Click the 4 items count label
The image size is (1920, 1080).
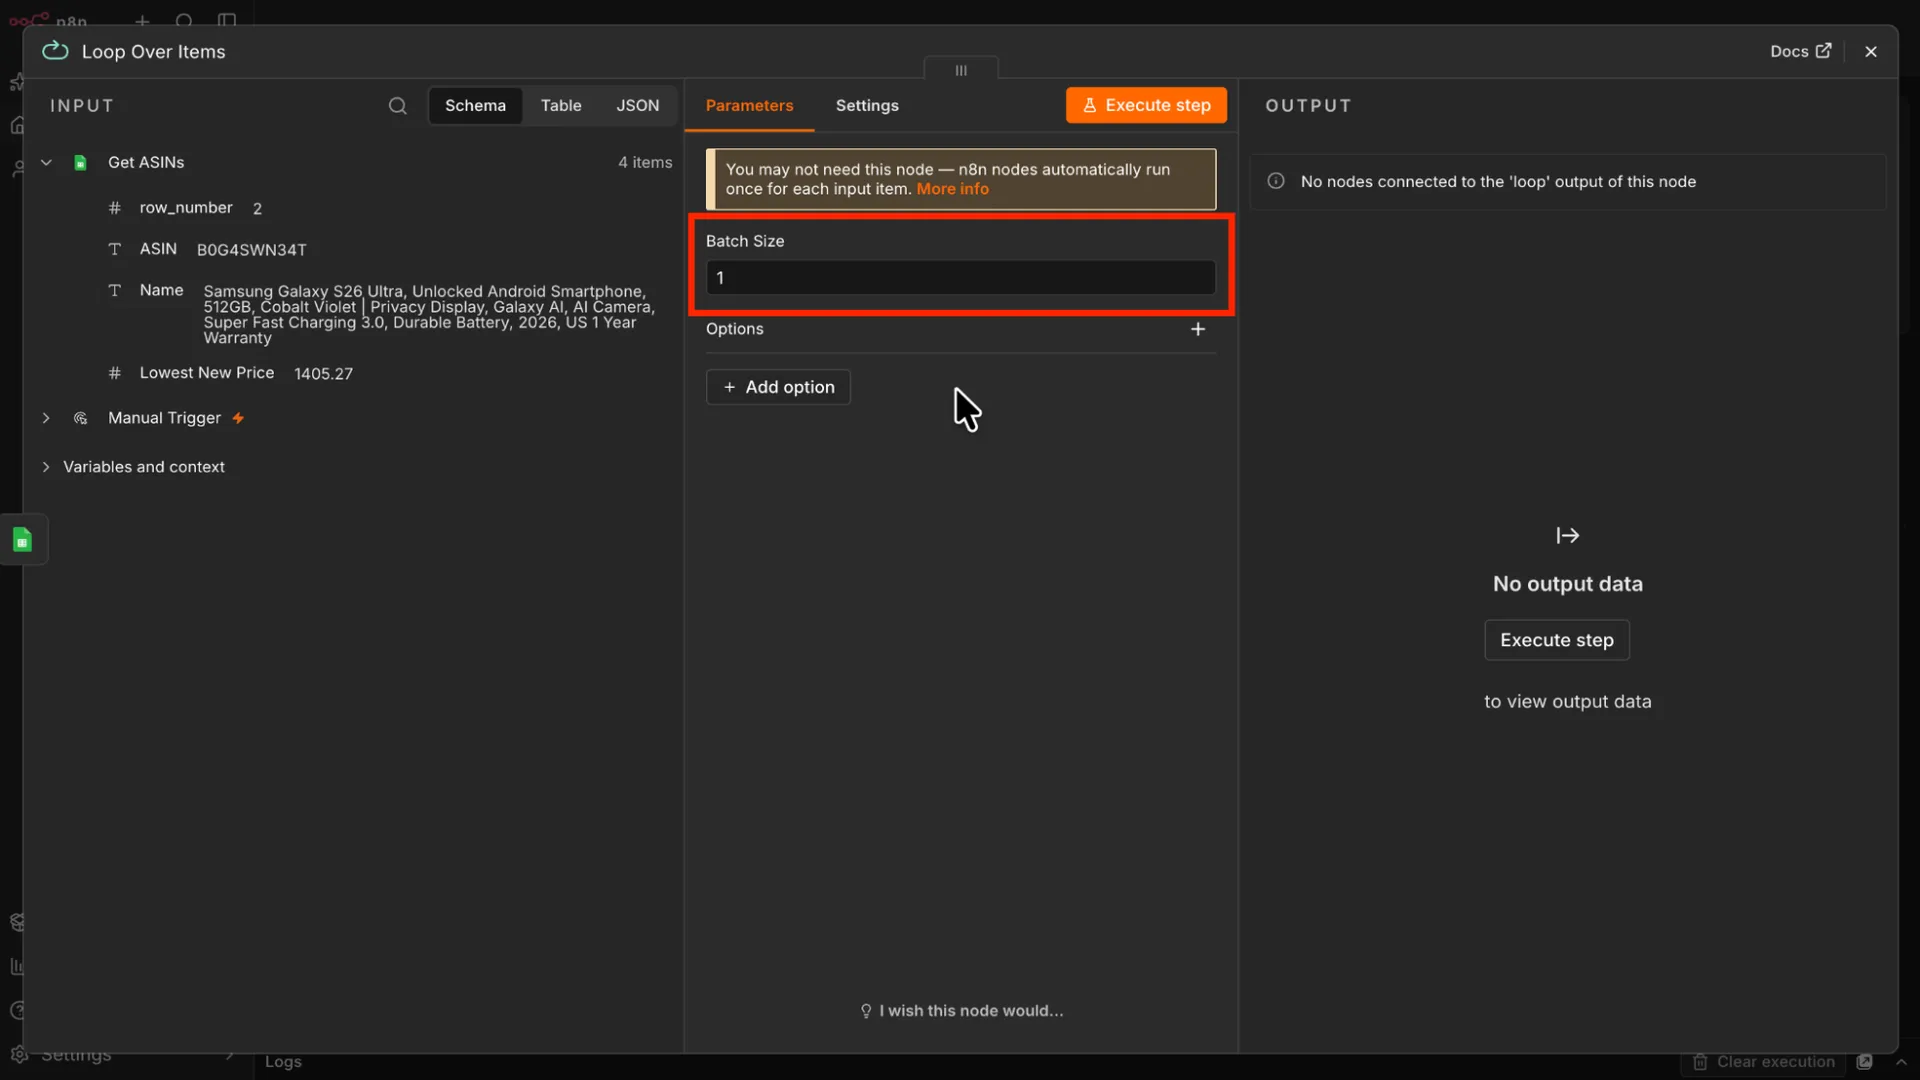(645, 162)
